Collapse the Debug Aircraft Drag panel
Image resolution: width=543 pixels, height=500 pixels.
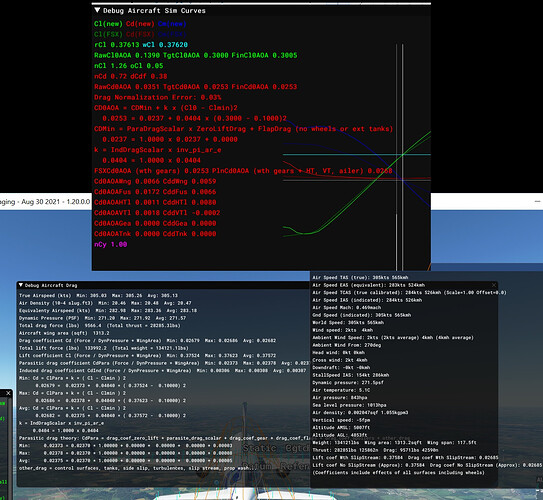pos(21,285)
